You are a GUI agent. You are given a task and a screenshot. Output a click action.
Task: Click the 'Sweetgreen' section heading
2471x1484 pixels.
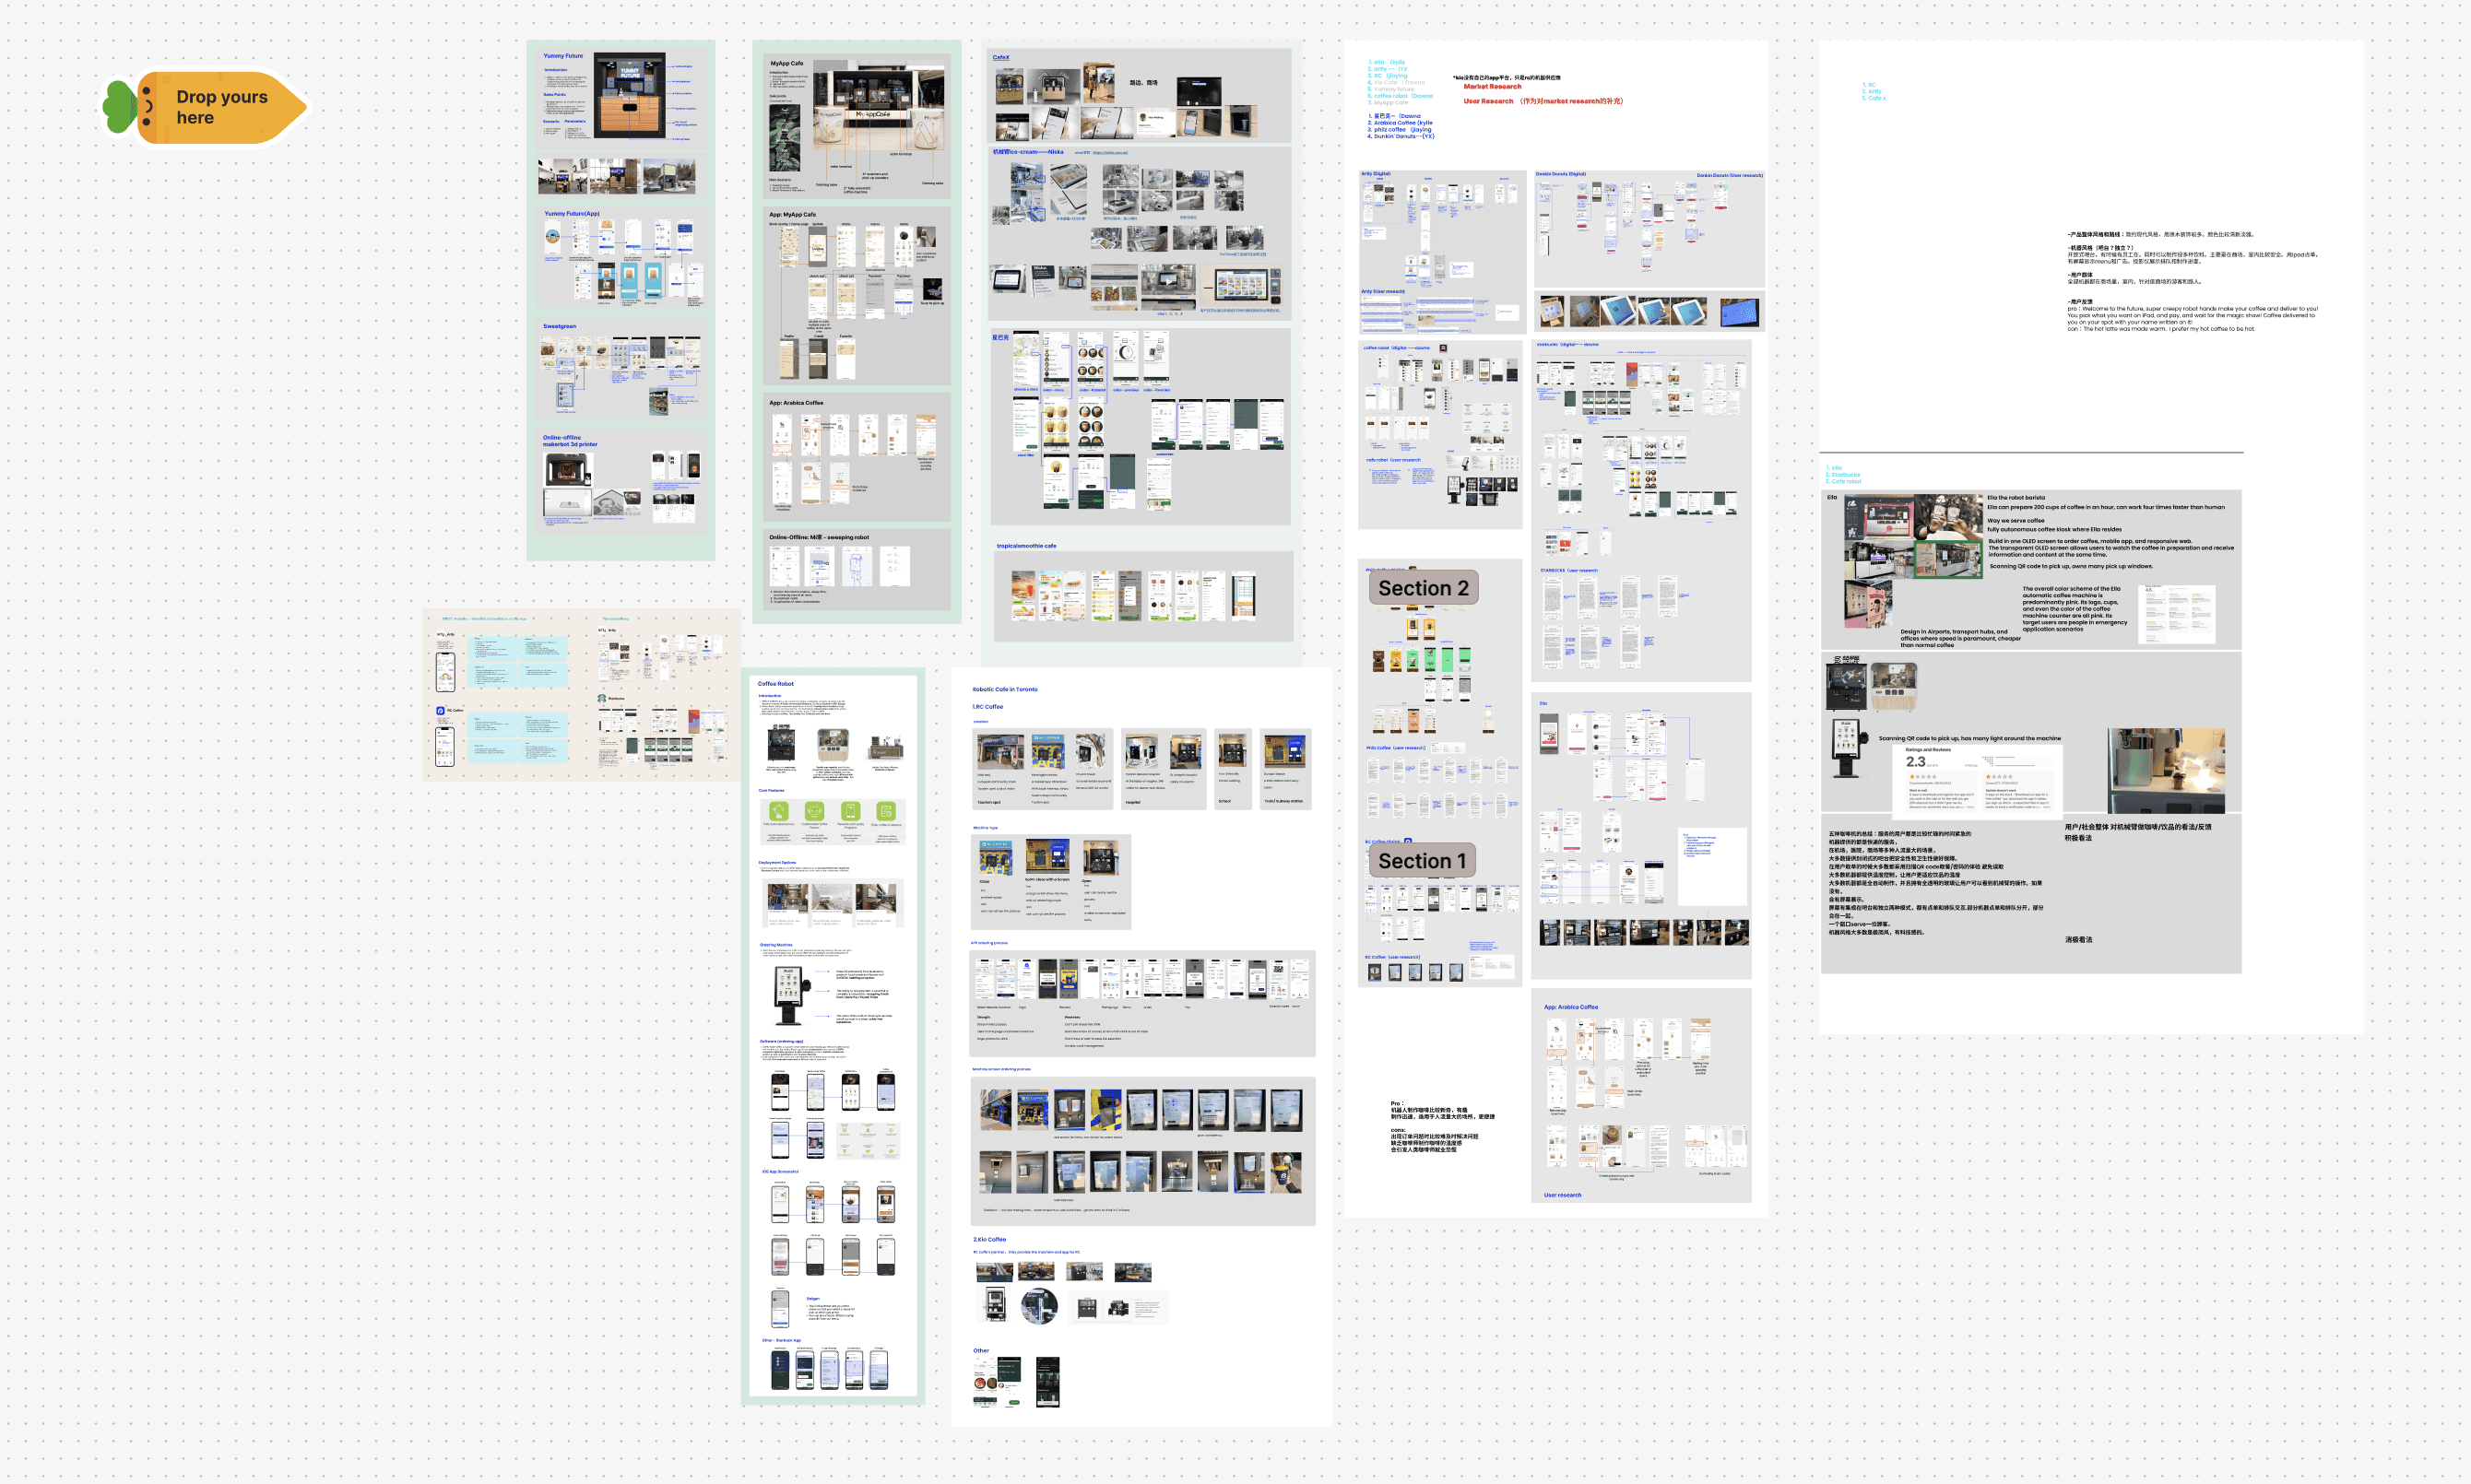point(559,326)
